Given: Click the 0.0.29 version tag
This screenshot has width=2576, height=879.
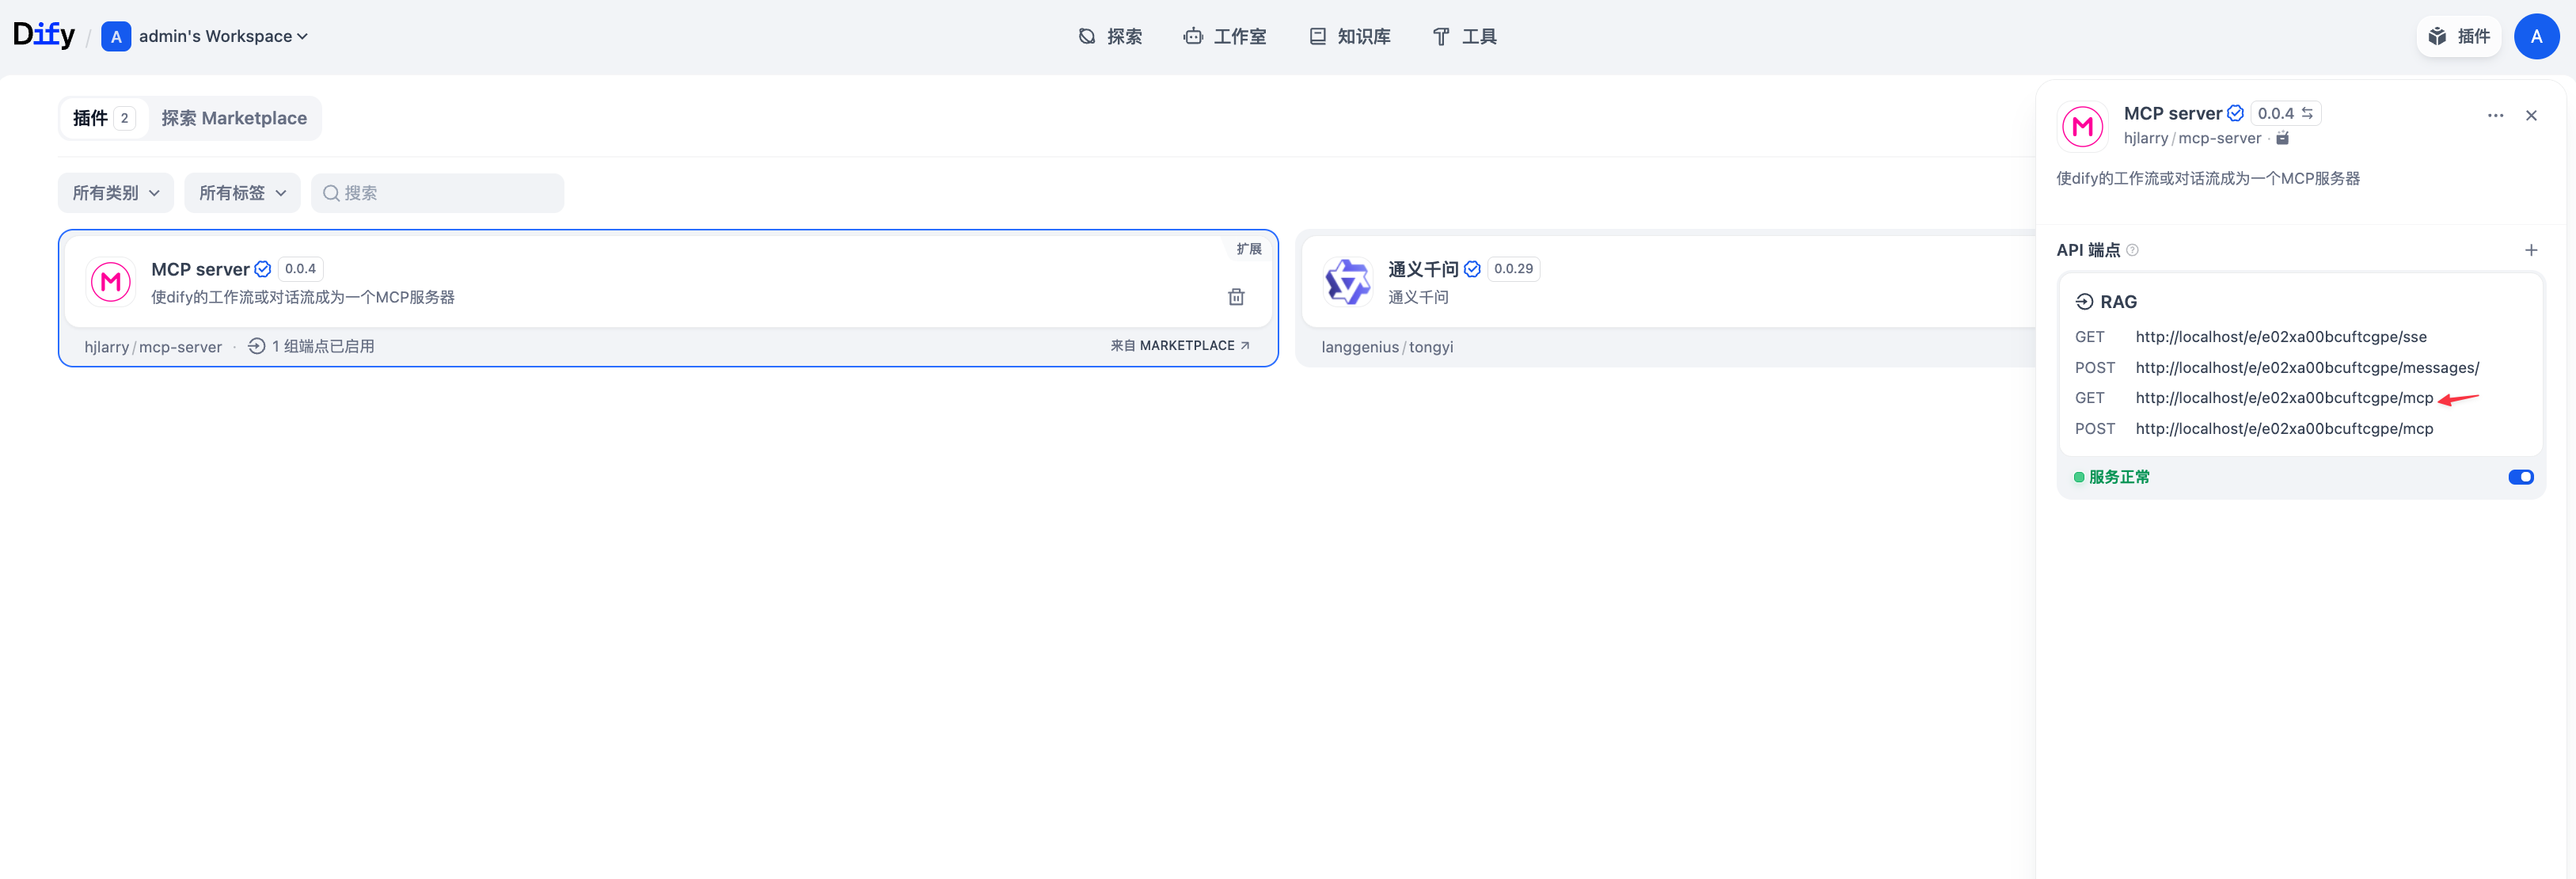Looking at the screenshot, I should pyautogui.click(x=1513, y=269).
